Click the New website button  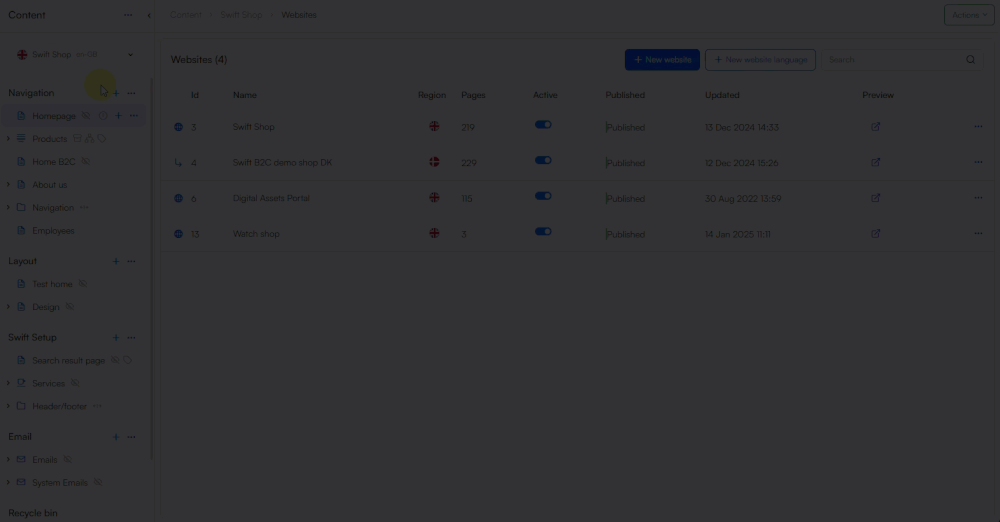(x=662, y=60)
